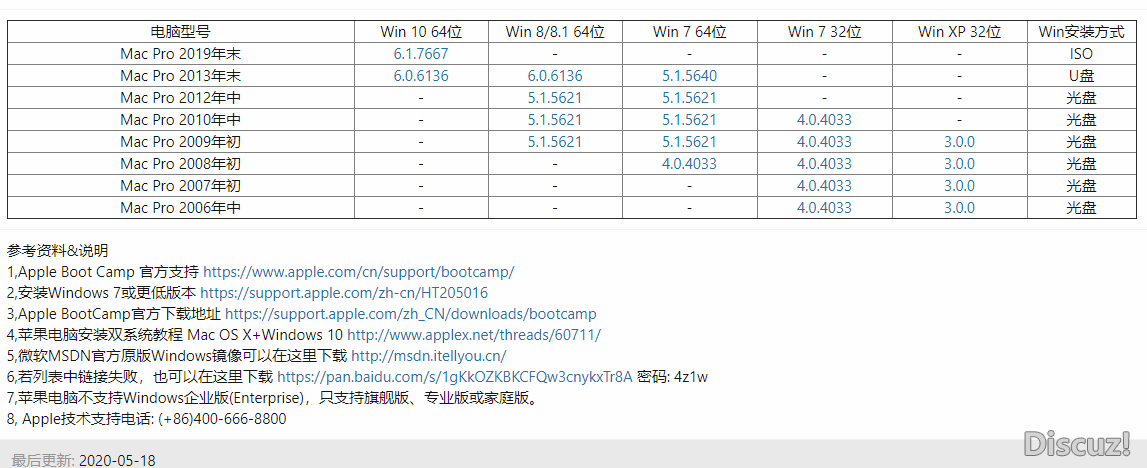
Task: Click the Apple技术支持电话 line
Action: click(147, 420)
